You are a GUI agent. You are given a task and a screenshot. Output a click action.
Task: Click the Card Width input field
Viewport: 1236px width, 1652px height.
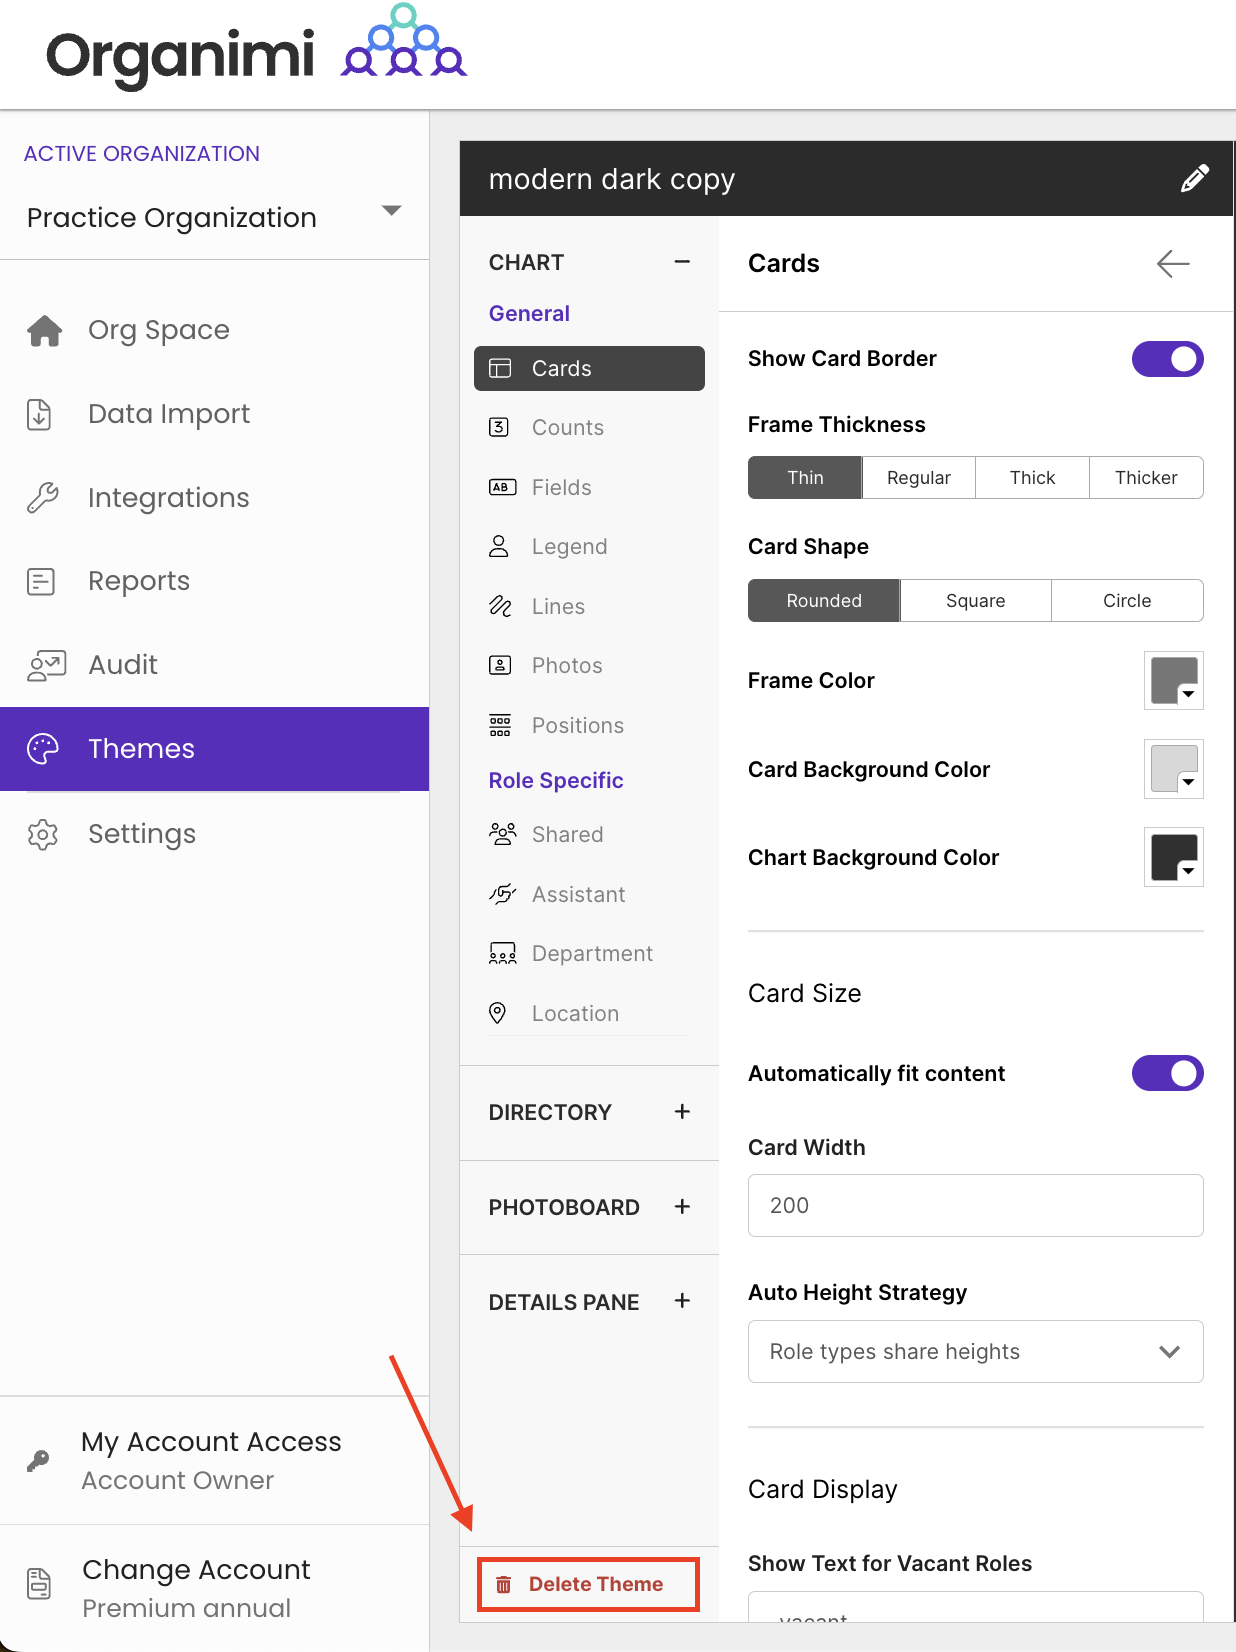(x=976, y=1206)
